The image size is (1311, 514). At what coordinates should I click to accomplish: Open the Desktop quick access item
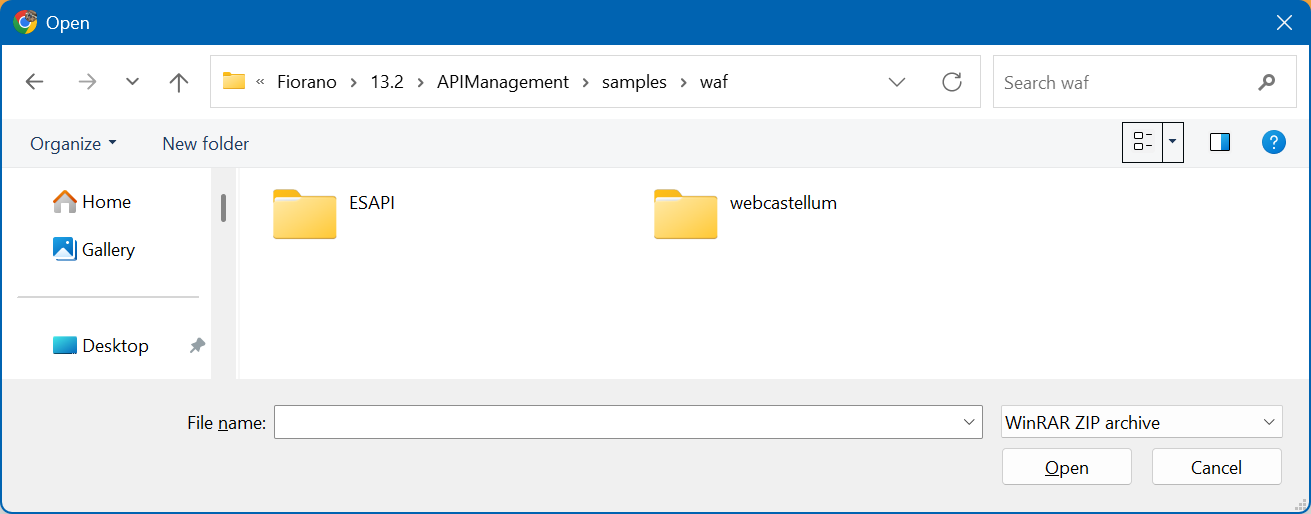tap(115, 346)
